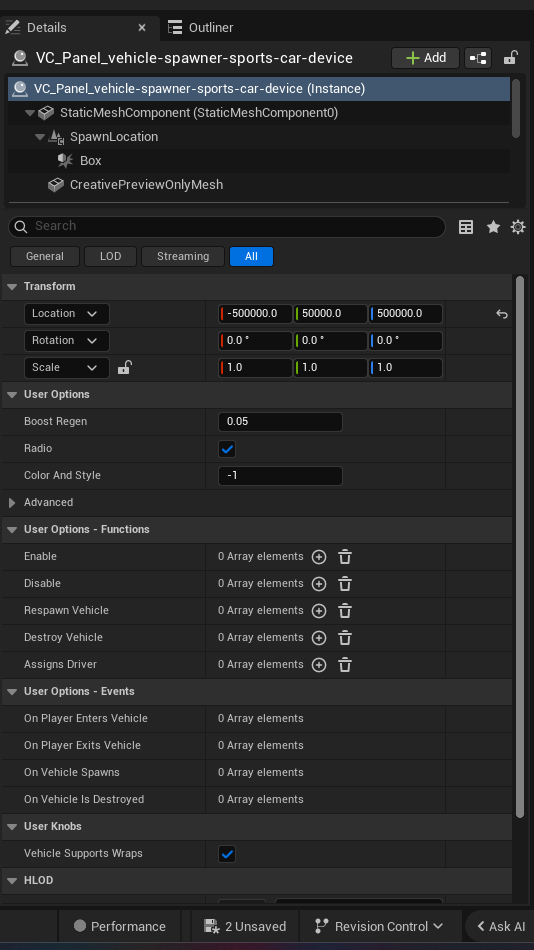Select the VC_Panel instance root row
This screenshot has height=950, width=534.
[x=258, y=89]
